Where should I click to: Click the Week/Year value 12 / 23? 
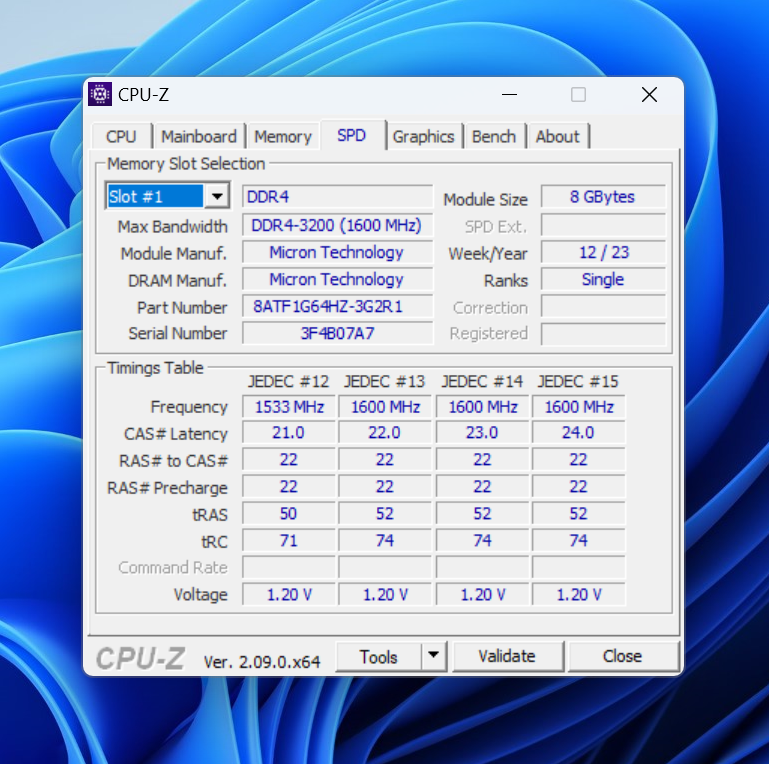603,253
